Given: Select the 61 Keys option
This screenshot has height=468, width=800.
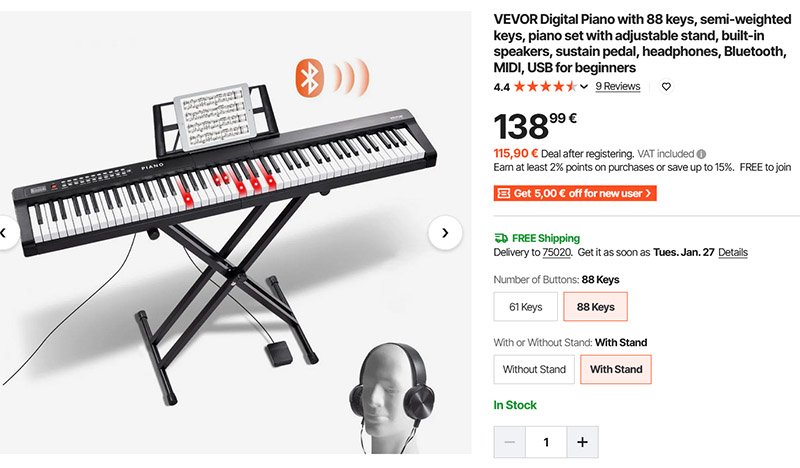Looking at the screenshot, I should (x=526, y=307).
